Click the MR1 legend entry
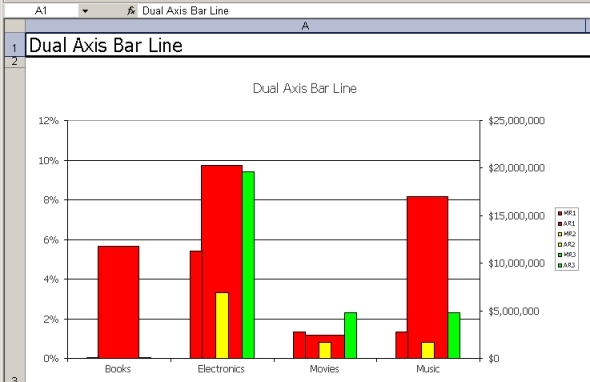The image size is (590, 382). pyautogui.click(x=567, y=213)
